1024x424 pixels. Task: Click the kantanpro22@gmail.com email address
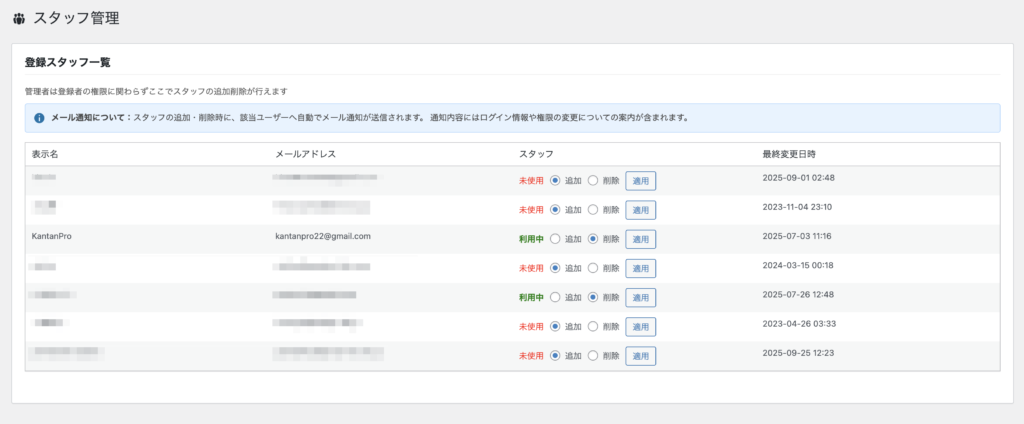[x=323, y=237]
